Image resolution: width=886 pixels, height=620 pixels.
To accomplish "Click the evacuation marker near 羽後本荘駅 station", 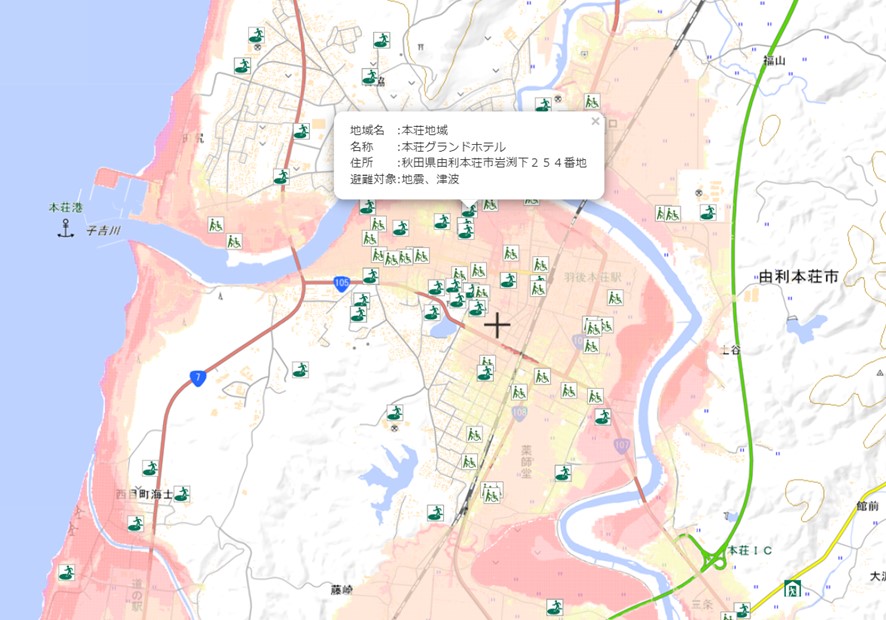I will 539,262.
